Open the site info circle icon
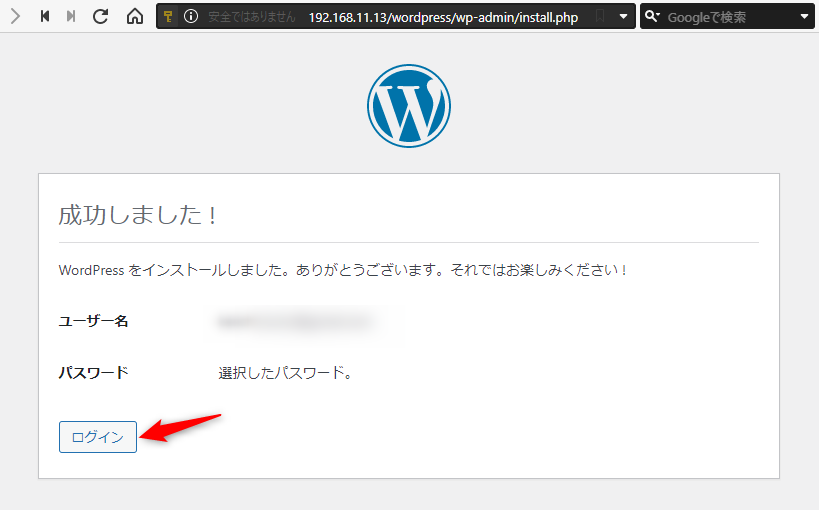The image size is (819, 510). [191, 17]
